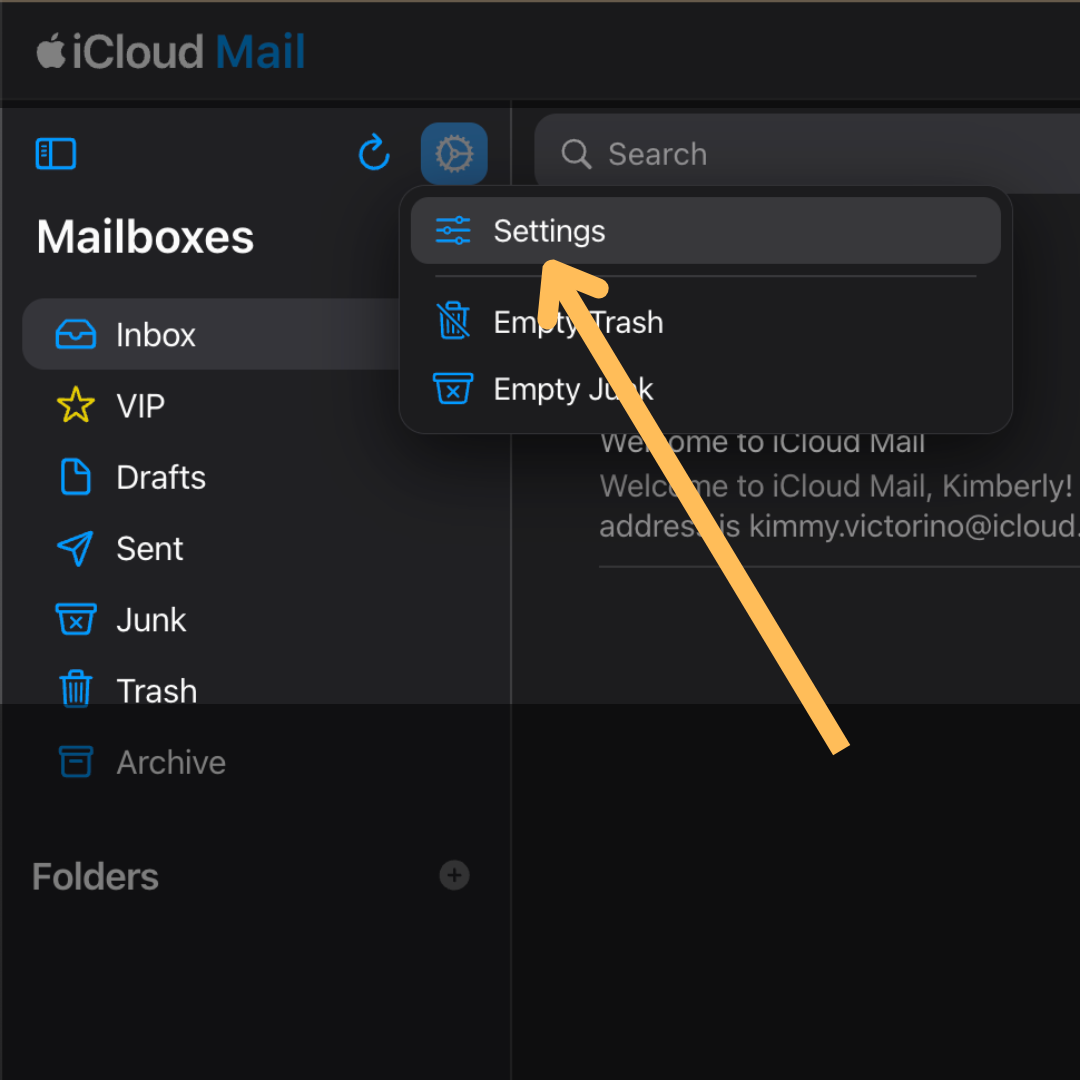This screenshot has width=1080, height=1080.
Task: Click the Mailboxes heading
Action: pyautogui.click(x=145, y=237)
